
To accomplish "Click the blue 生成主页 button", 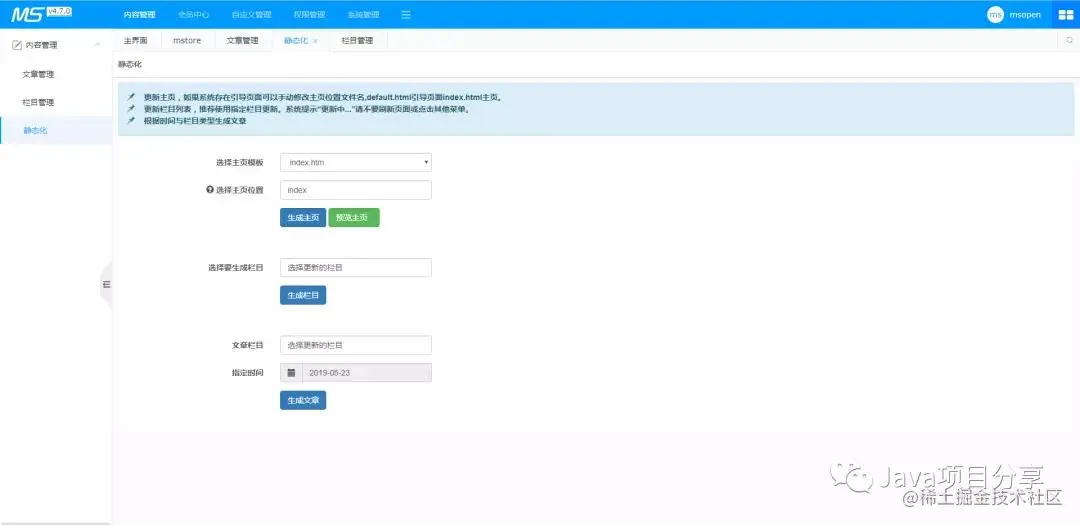I will pos(303,217).
